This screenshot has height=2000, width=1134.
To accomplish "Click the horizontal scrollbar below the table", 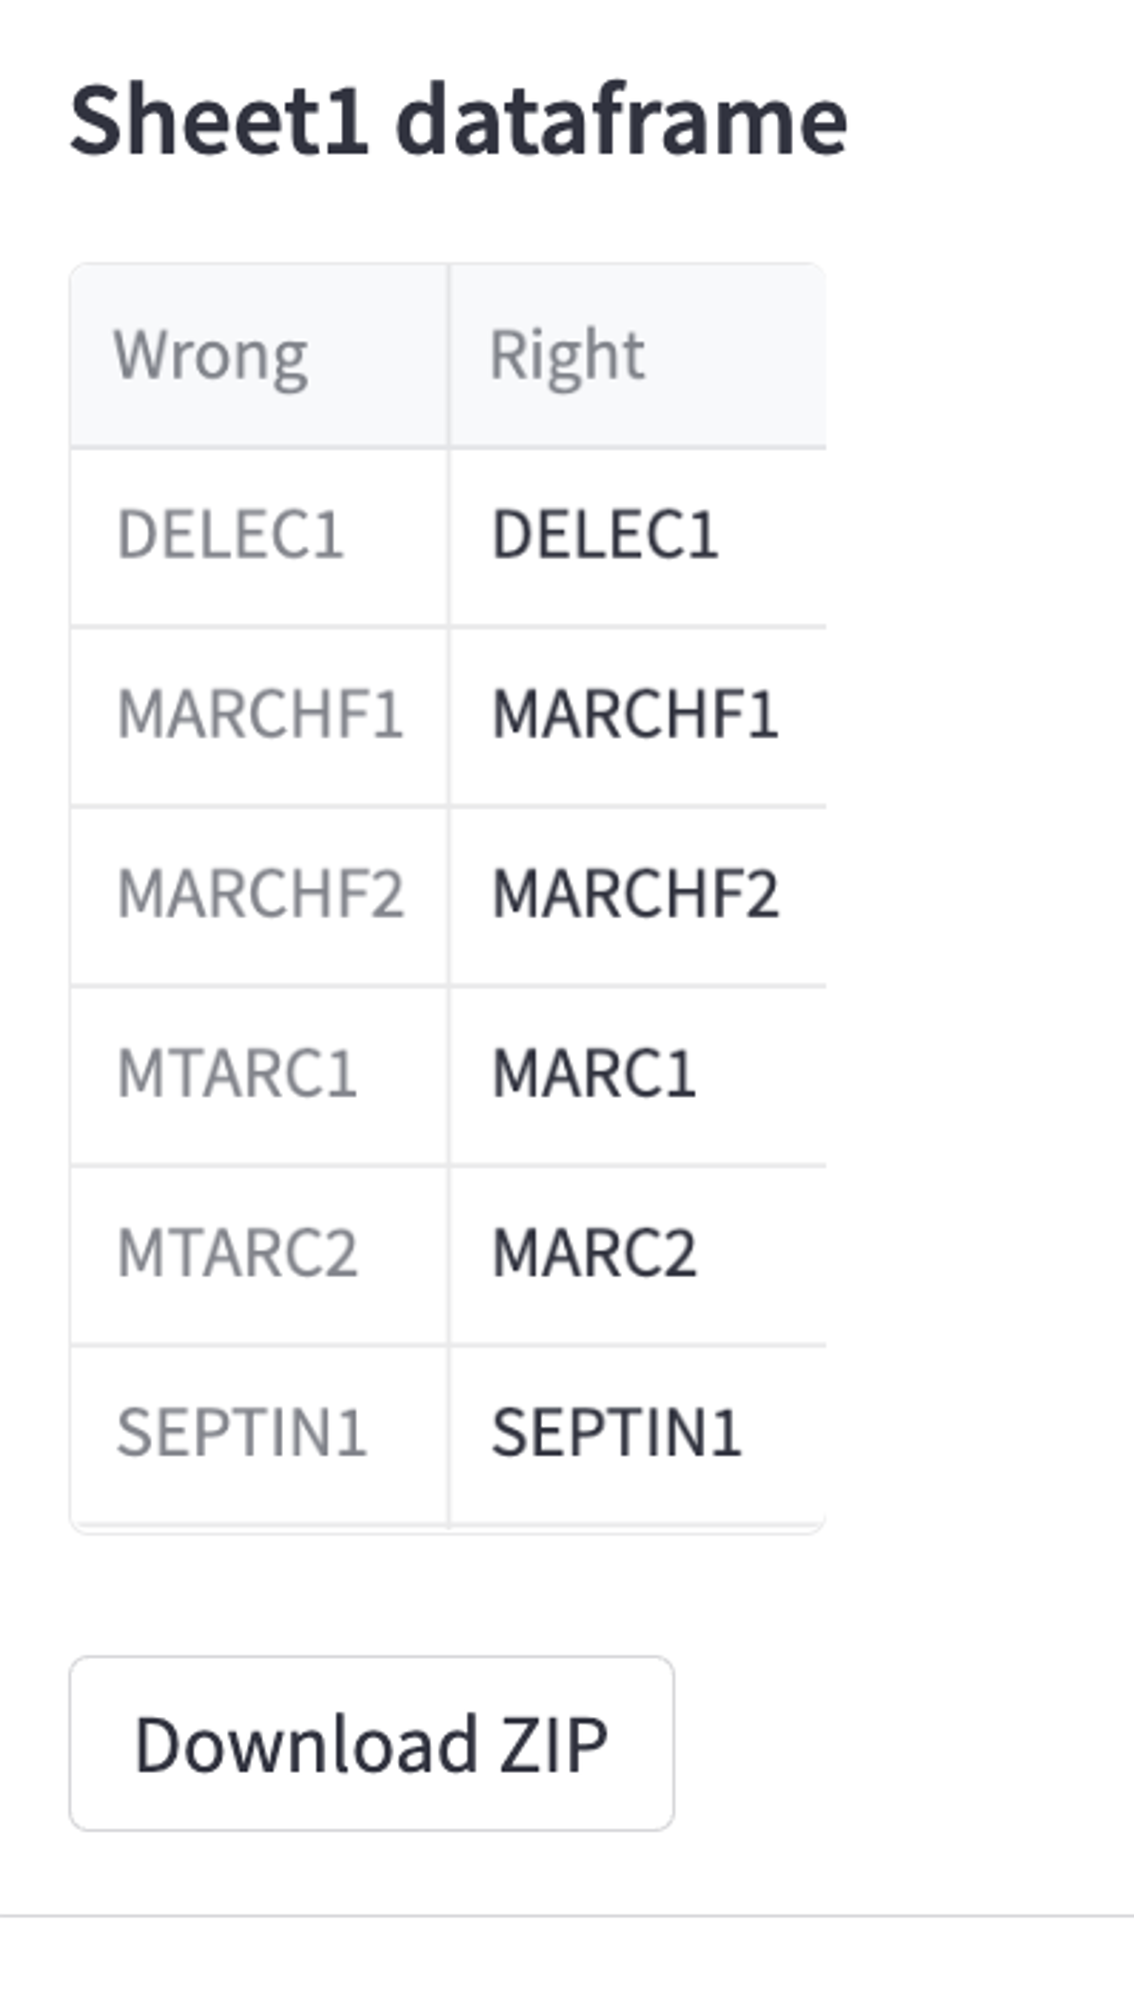I will tap(448, 1528).
